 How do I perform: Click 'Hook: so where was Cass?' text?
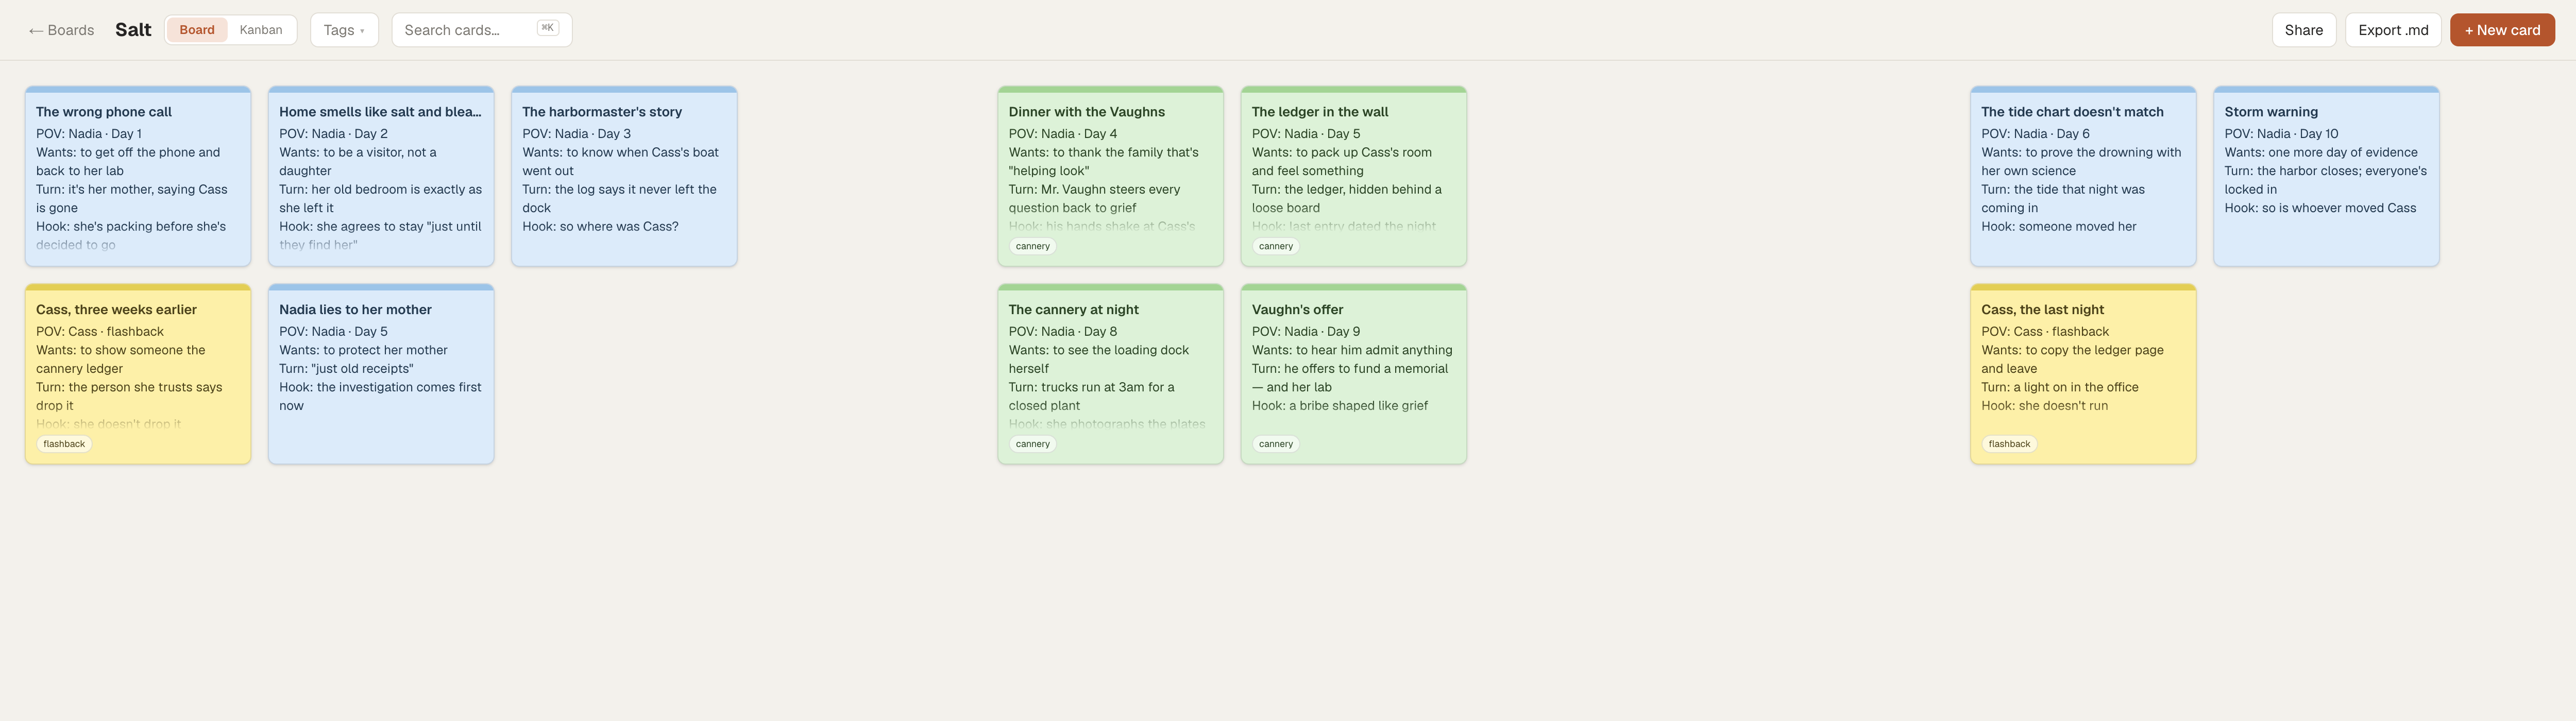point(600,227)
